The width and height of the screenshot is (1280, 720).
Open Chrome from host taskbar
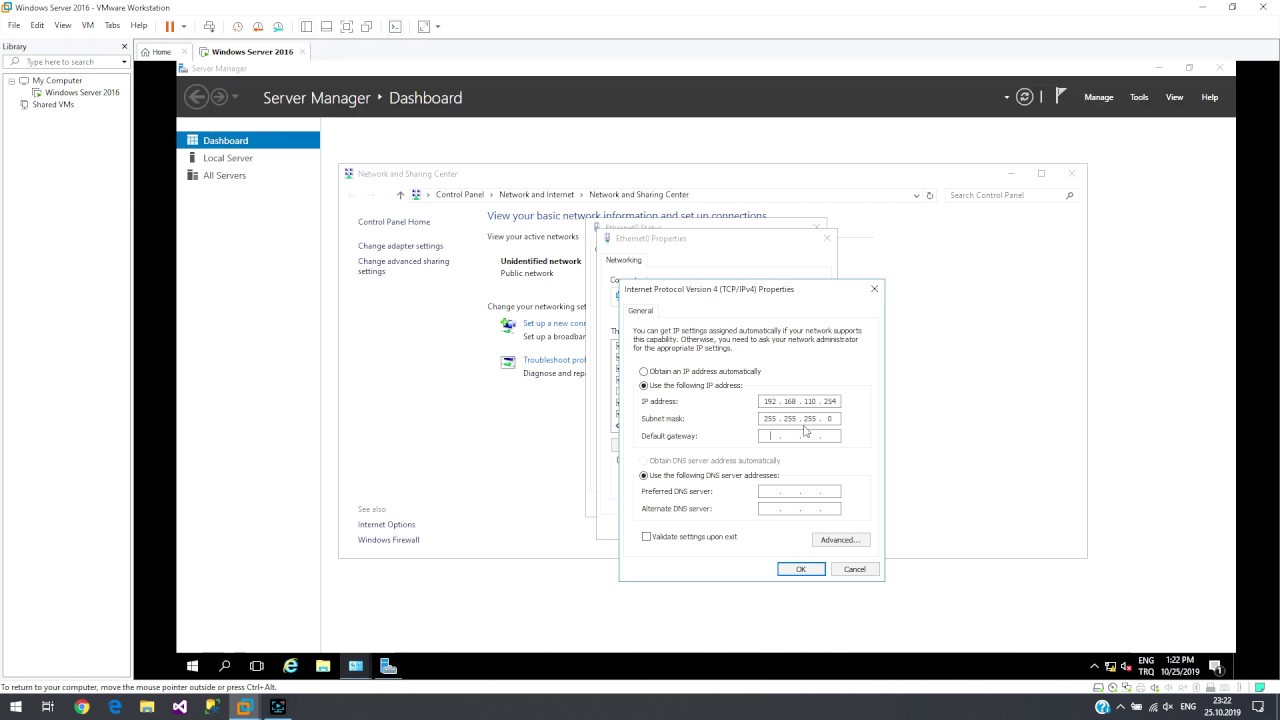[82, 707]
